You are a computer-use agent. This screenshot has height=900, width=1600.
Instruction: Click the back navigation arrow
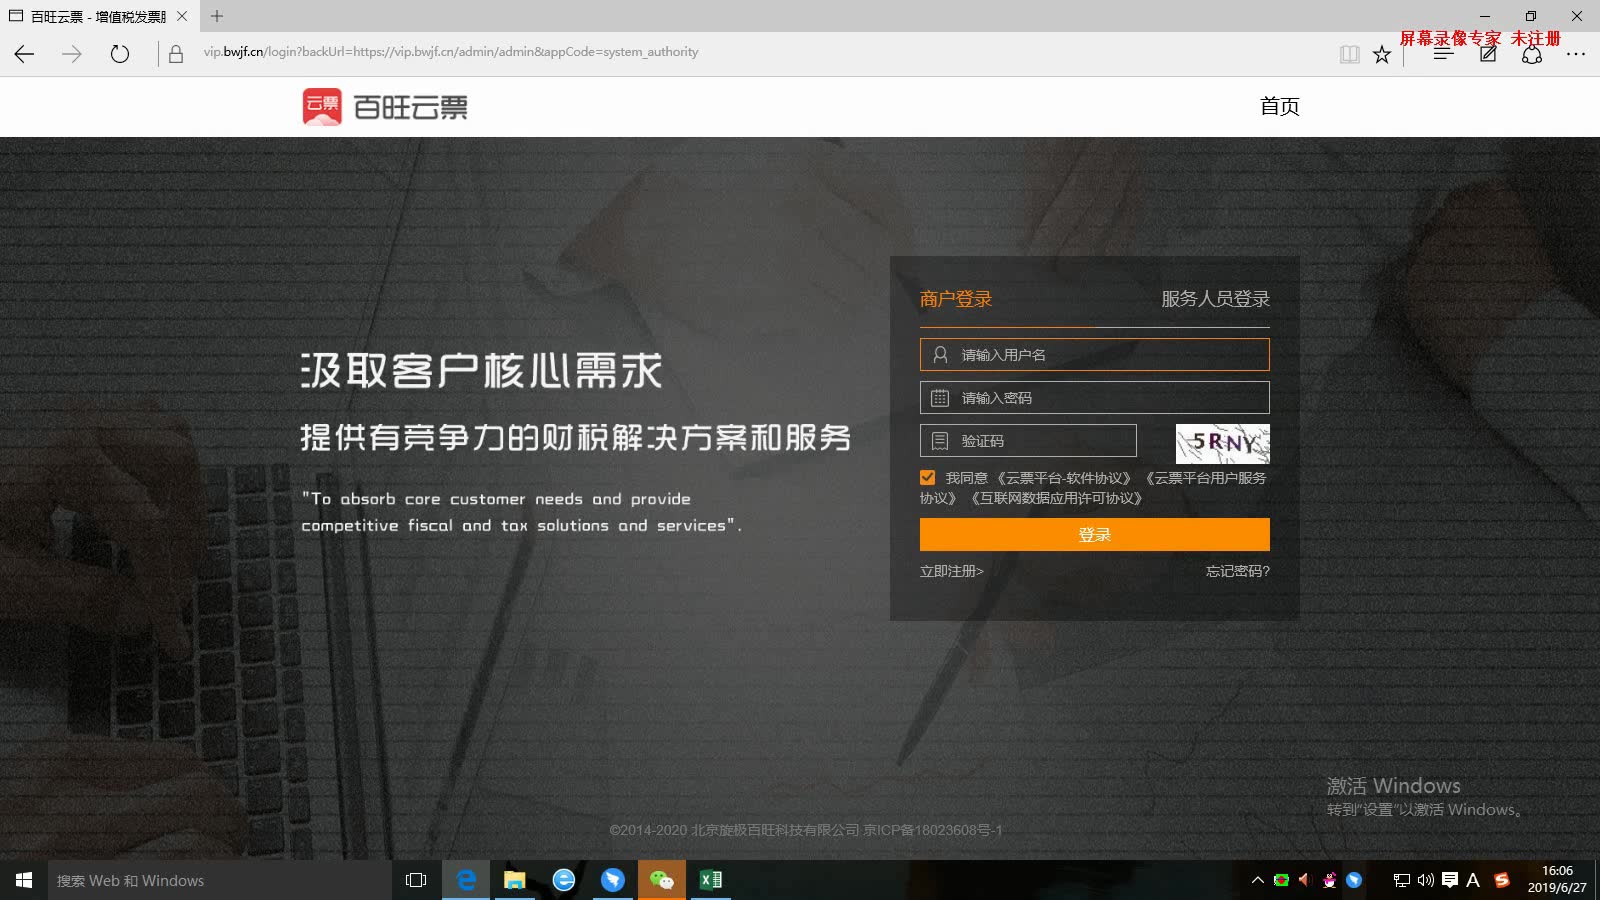coord(22,54)
